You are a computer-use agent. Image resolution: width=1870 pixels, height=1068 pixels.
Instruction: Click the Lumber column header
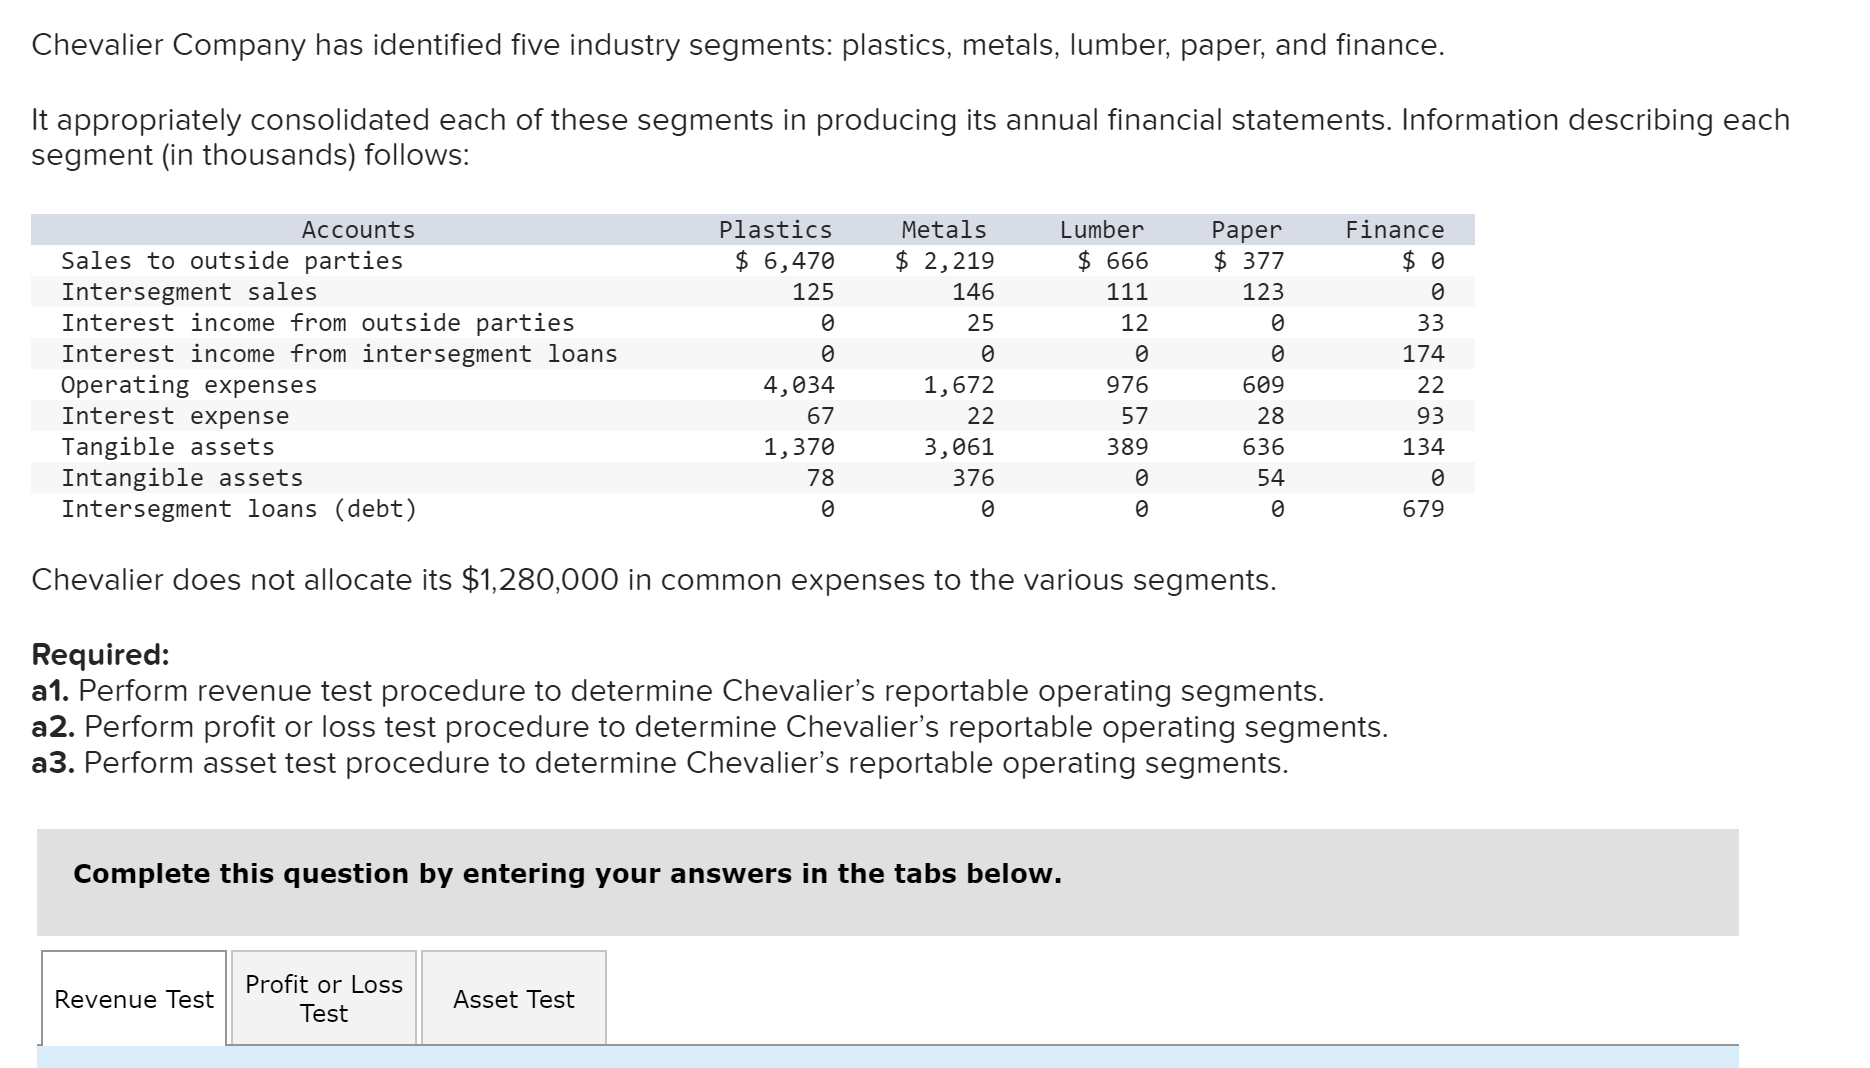pos(1101,229)
